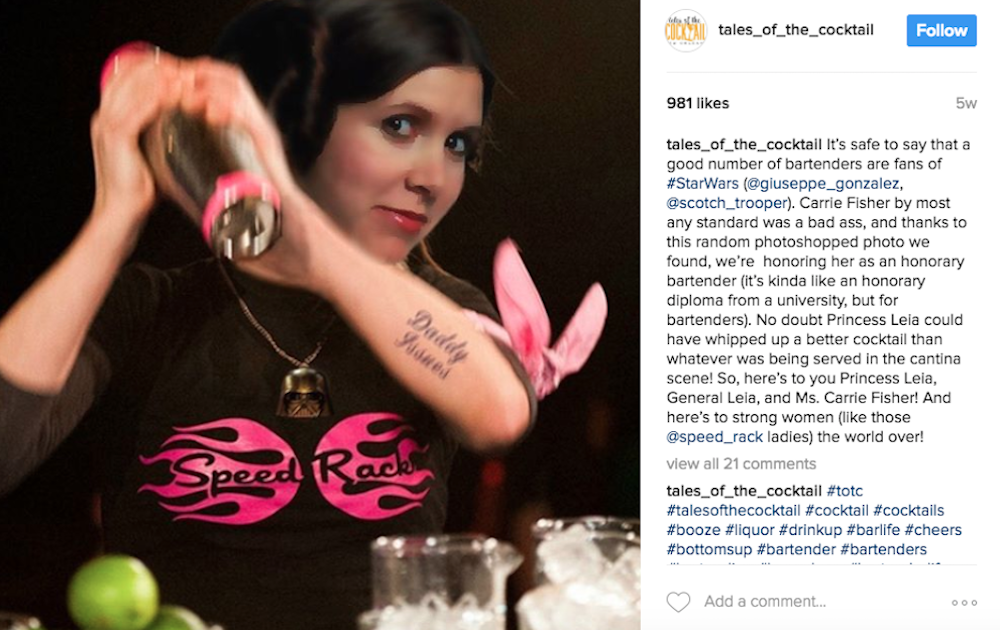Viewport: 1000px width, 630px height.
Task: Click the heart like icon
Action: (678, 601)
